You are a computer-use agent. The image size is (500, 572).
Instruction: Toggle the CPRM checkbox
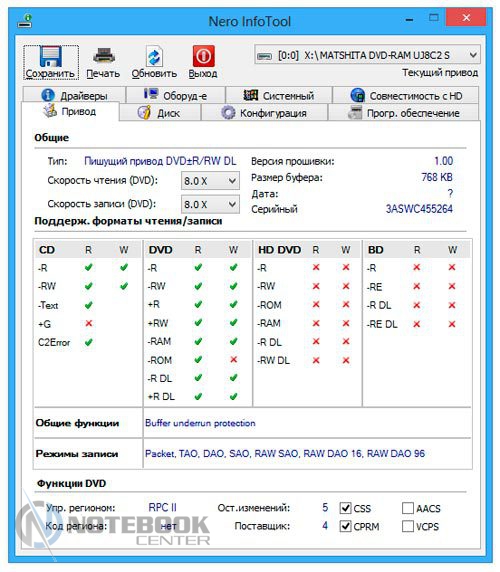click(x=345, y=526)
